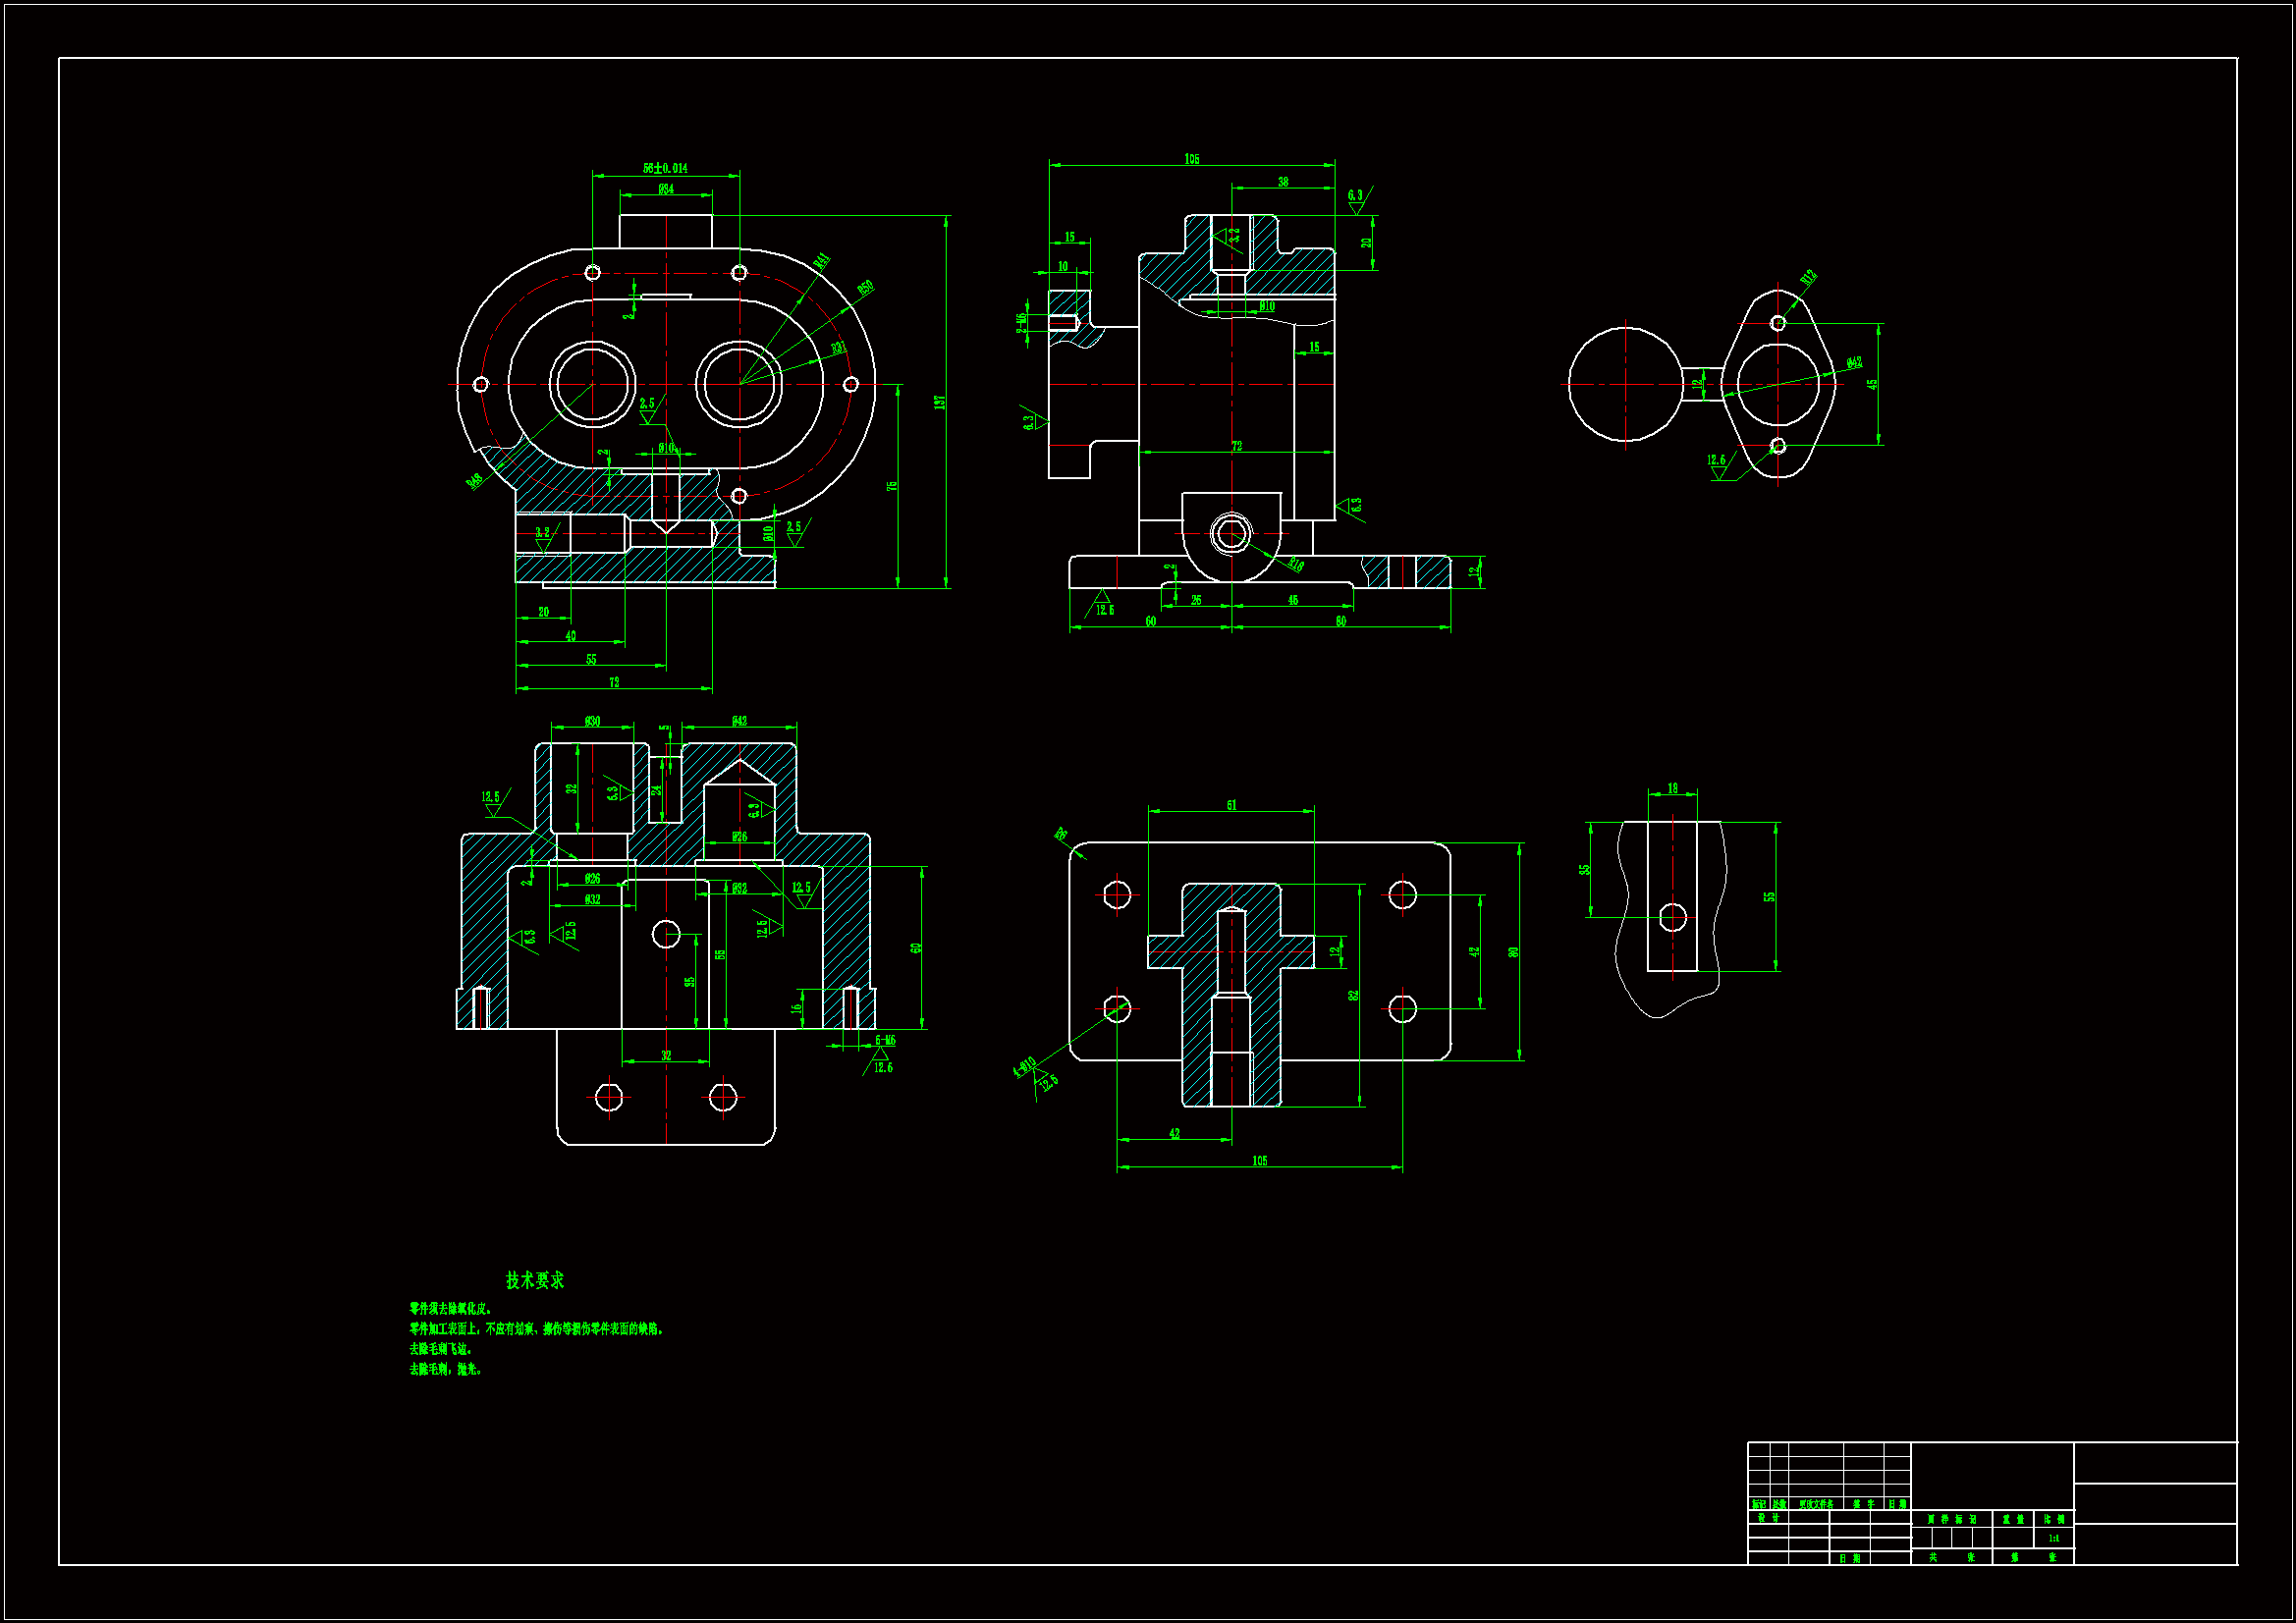Click the R12 radius label on flange view
This screenshot has width=2296, height=1623.
click(1809, 278)
